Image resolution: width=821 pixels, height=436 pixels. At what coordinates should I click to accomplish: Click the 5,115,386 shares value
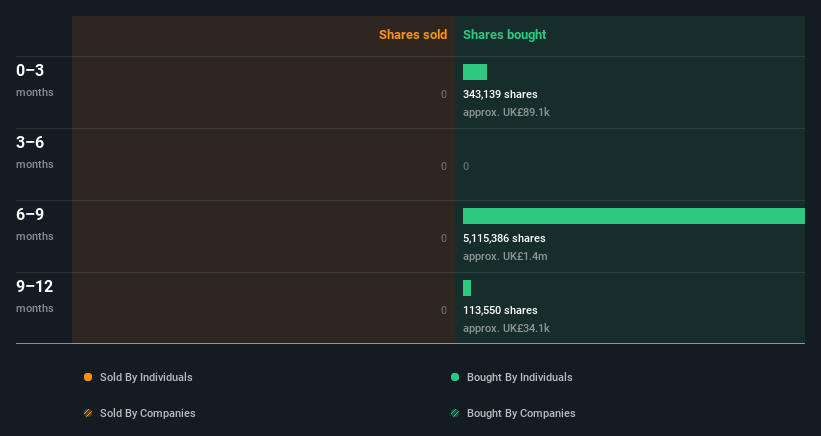pyautogui.click(x=504, y=238)
